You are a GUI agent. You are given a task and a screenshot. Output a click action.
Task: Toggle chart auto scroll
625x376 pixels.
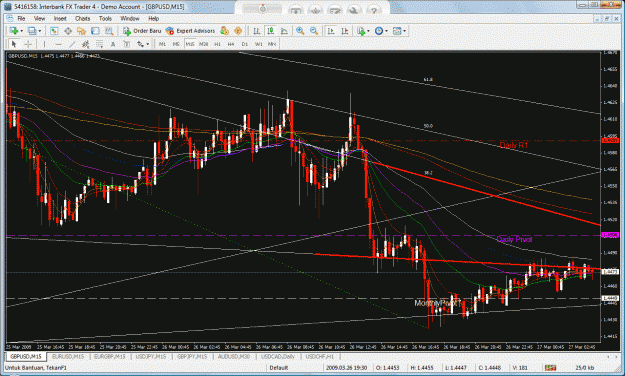(x=331, y=31)
